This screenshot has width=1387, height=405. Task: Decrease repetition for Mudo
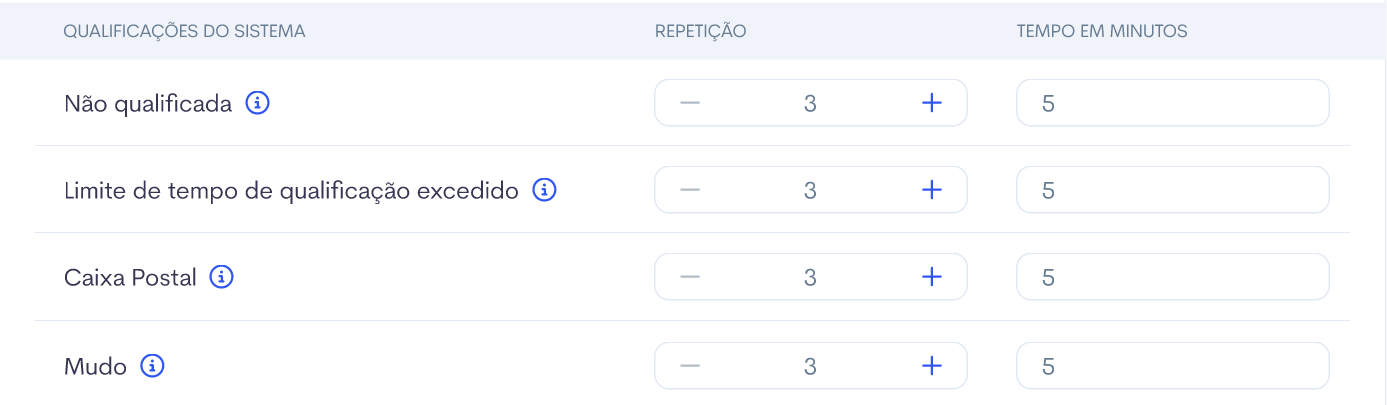click(x=690, y=366)
